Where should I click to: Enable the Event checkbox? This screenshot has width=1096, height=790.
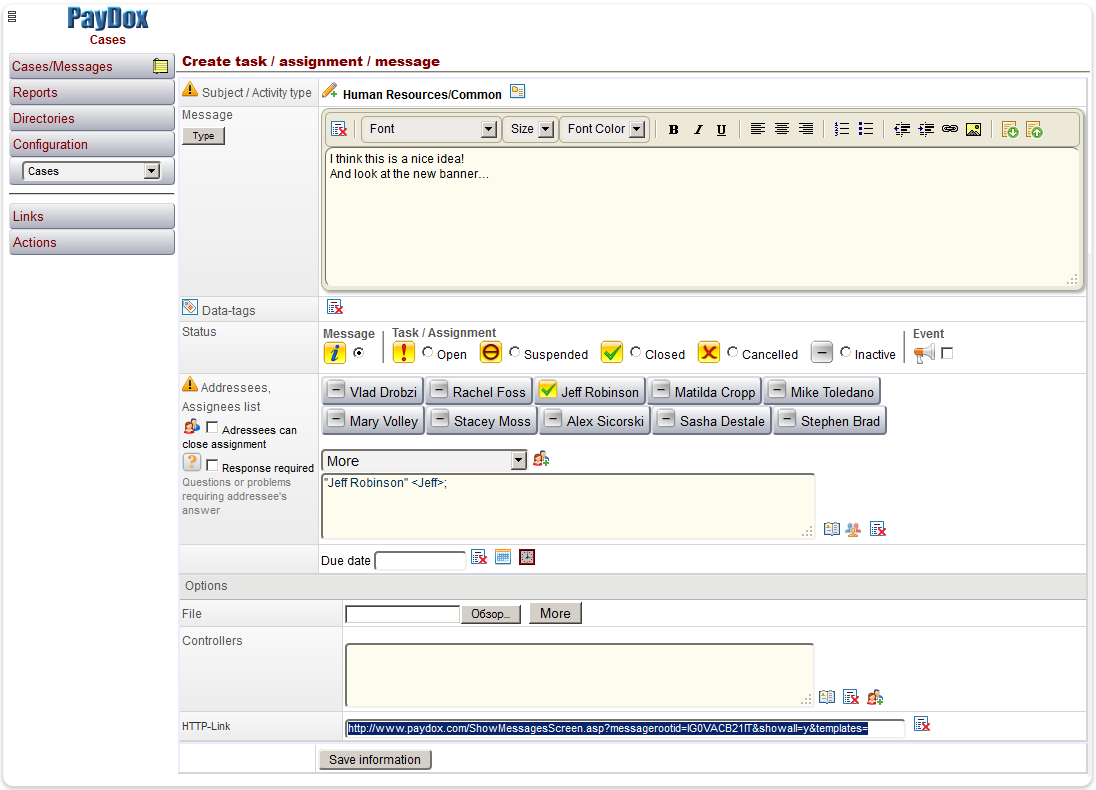[x=947, y=353]
